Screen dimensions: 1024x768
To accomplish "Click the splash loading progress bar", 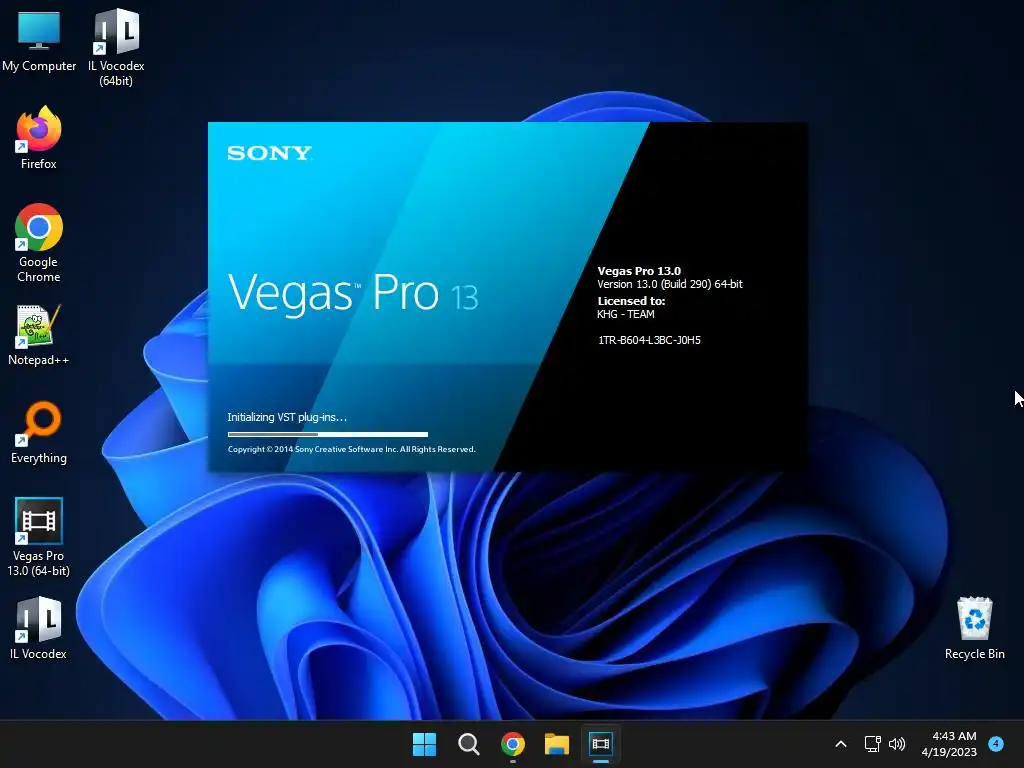I will point(328,434).
